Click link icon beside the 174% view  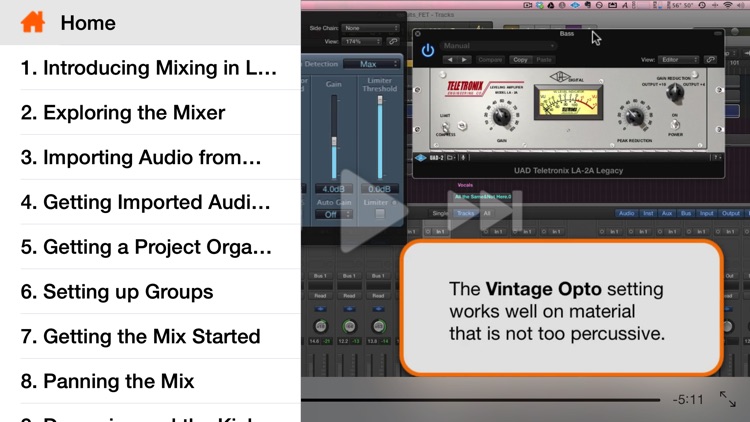393,42
